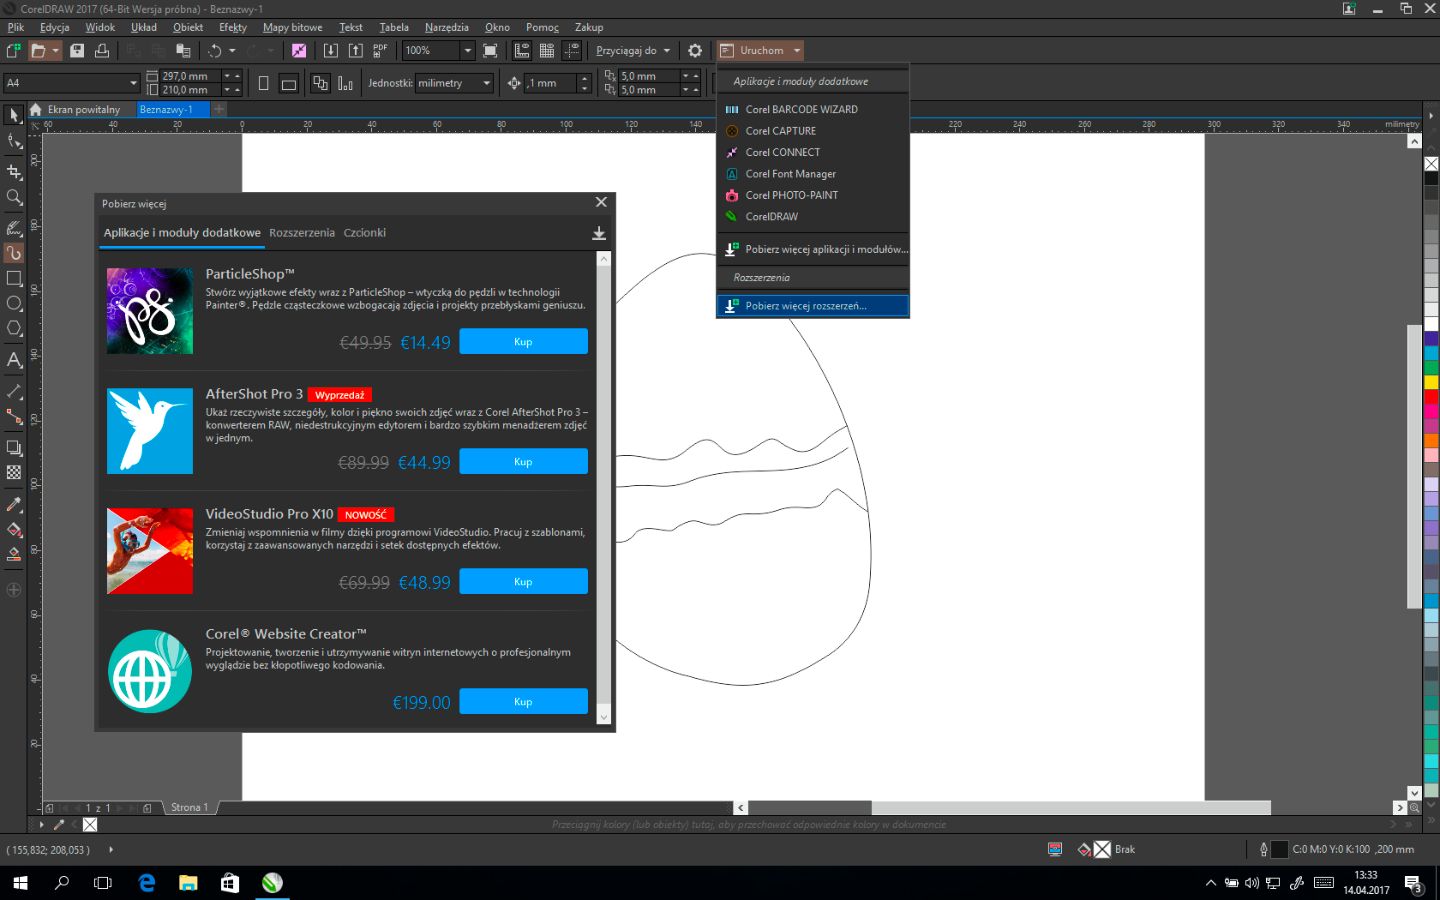
Task: Click the Full-screen preview icon
Action: (490, 50)
